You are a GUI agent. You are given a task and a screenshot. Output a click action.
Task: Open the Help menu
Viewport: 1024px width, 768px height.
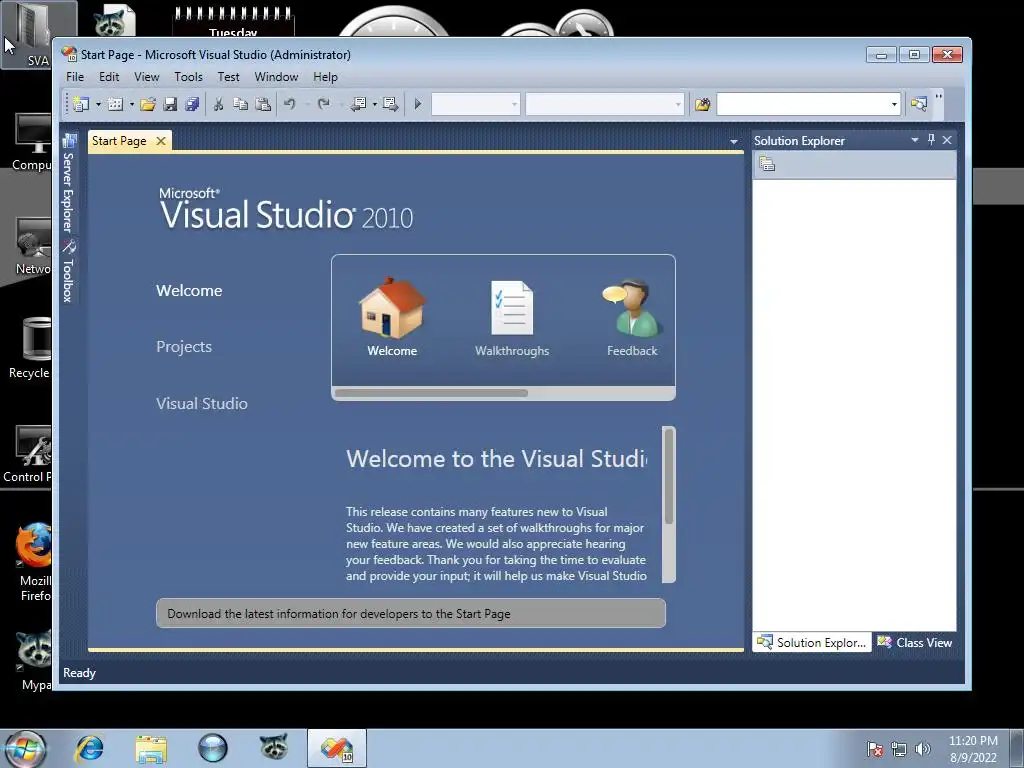click(325, 77)
